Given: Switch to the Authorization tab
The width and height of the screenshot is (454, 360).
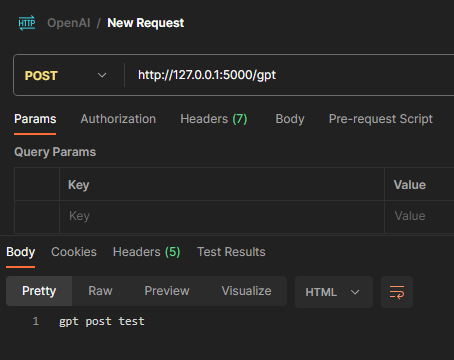Looking at the screenshot, I should point(118,119).
